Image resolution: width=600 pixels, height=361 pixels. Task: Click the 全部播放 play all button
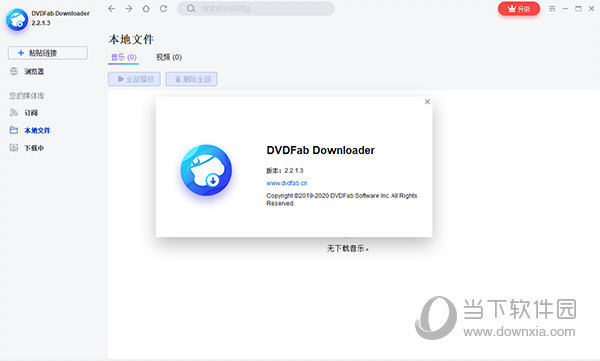tap(134, 79)
